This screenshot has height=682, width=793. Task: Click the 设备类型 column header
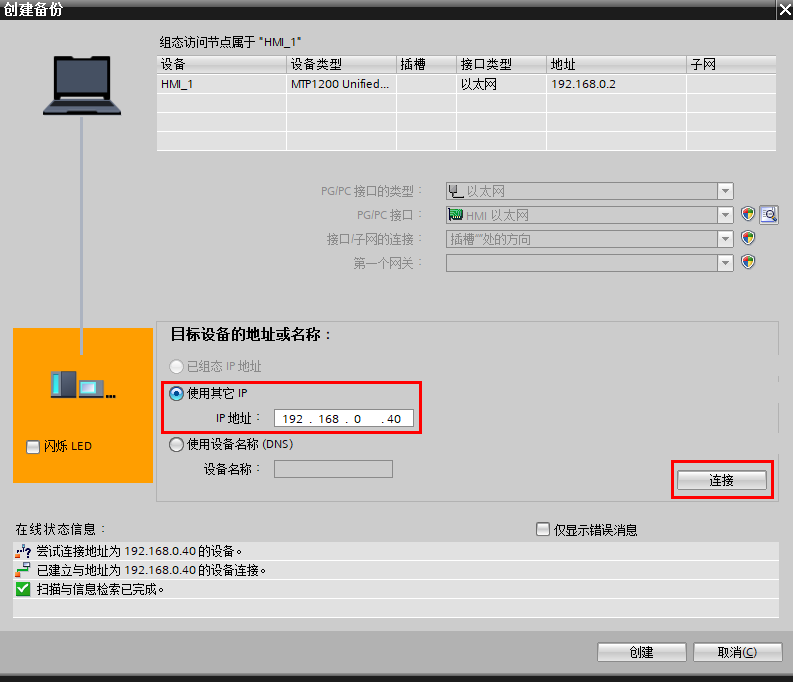click(341, 64)
